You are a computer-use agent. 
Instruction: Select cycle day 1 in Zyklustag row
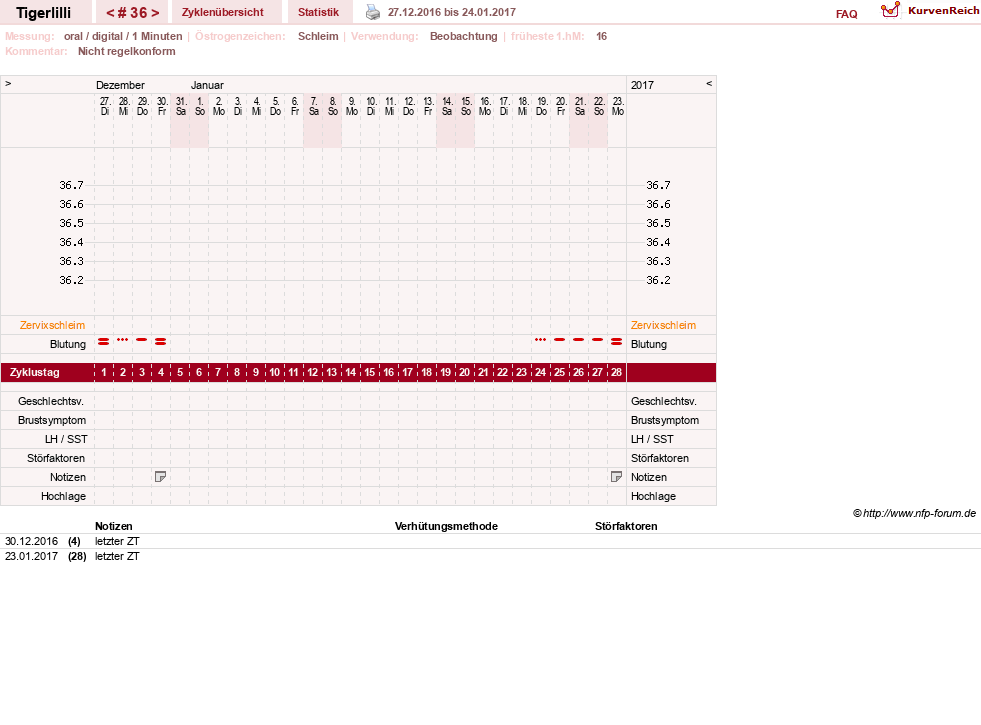click(104, 372)
